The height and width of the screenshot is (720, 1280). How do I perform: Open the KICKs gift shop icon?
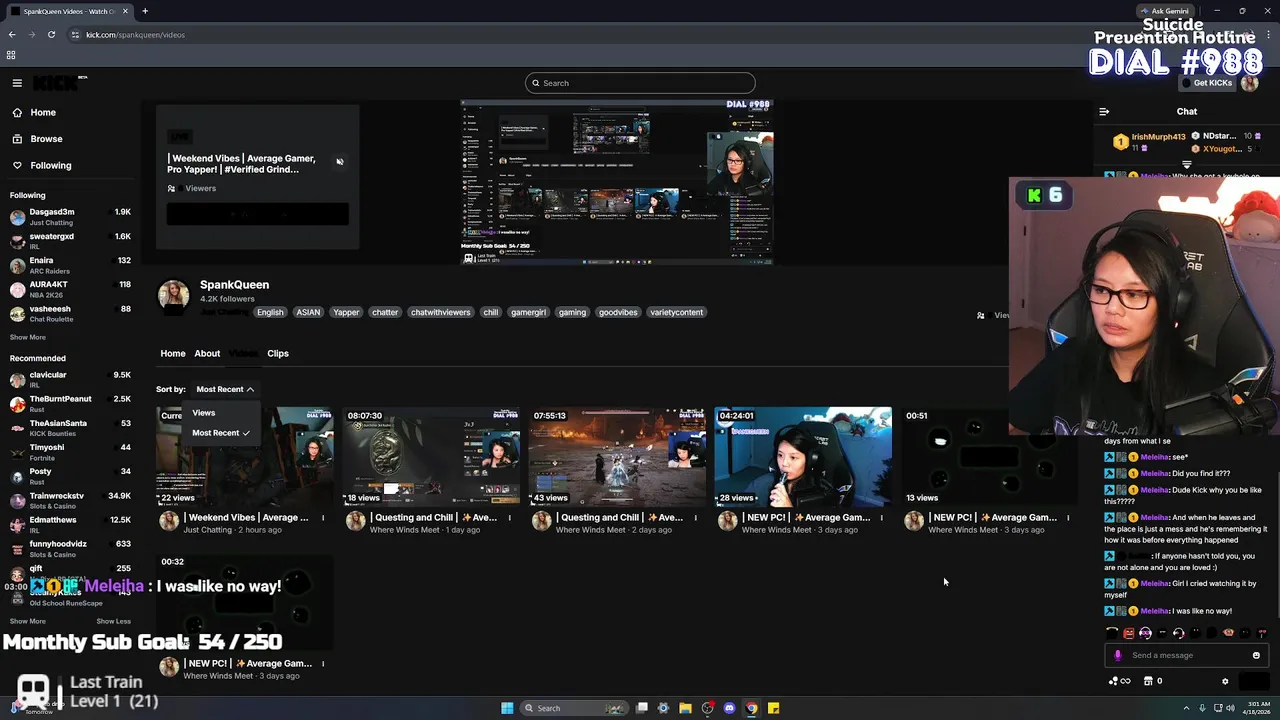tap(1146, 681)
